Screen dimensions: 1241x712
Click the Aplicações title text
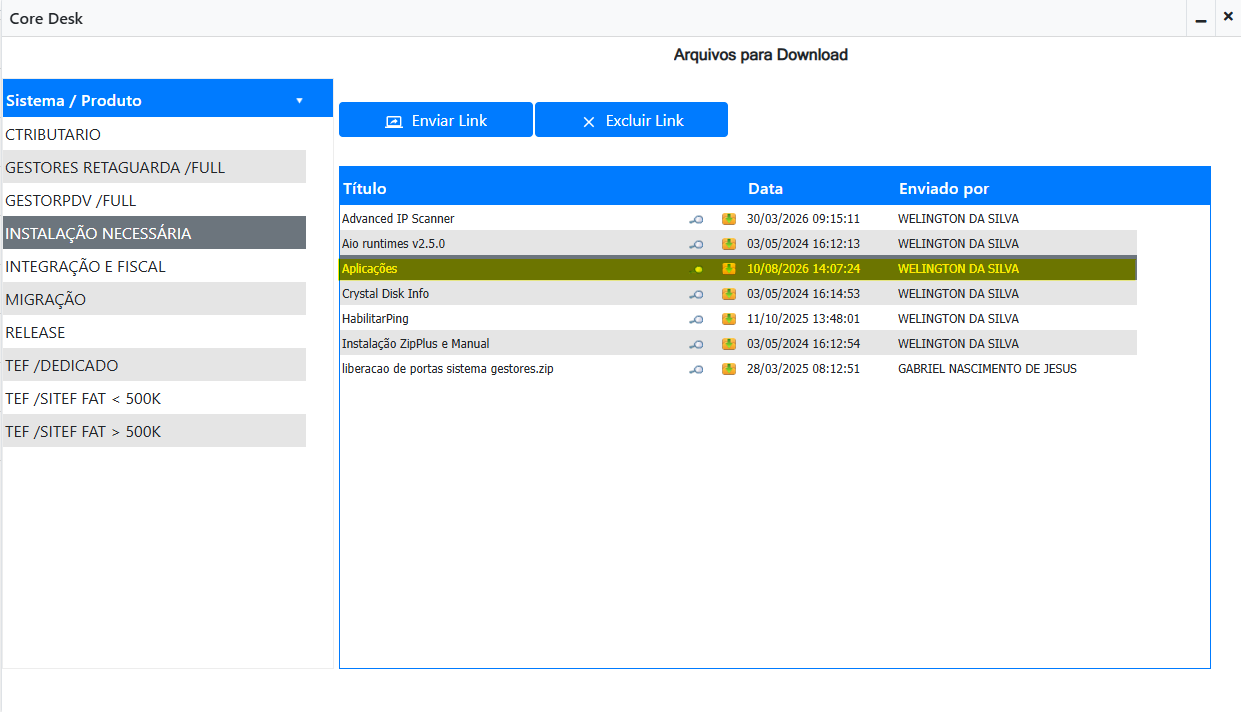pyautogui.click(x=369, y=269)
